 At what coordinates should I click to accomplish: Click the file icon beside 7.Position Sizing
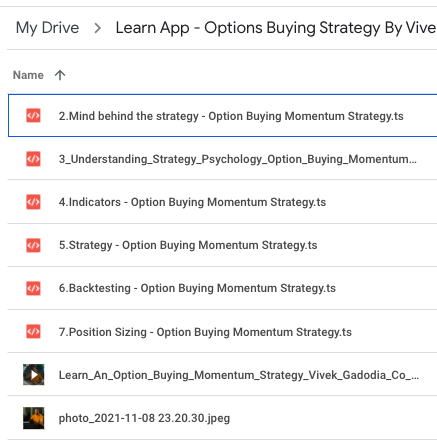pyautogui.click(x=33, y=332)
